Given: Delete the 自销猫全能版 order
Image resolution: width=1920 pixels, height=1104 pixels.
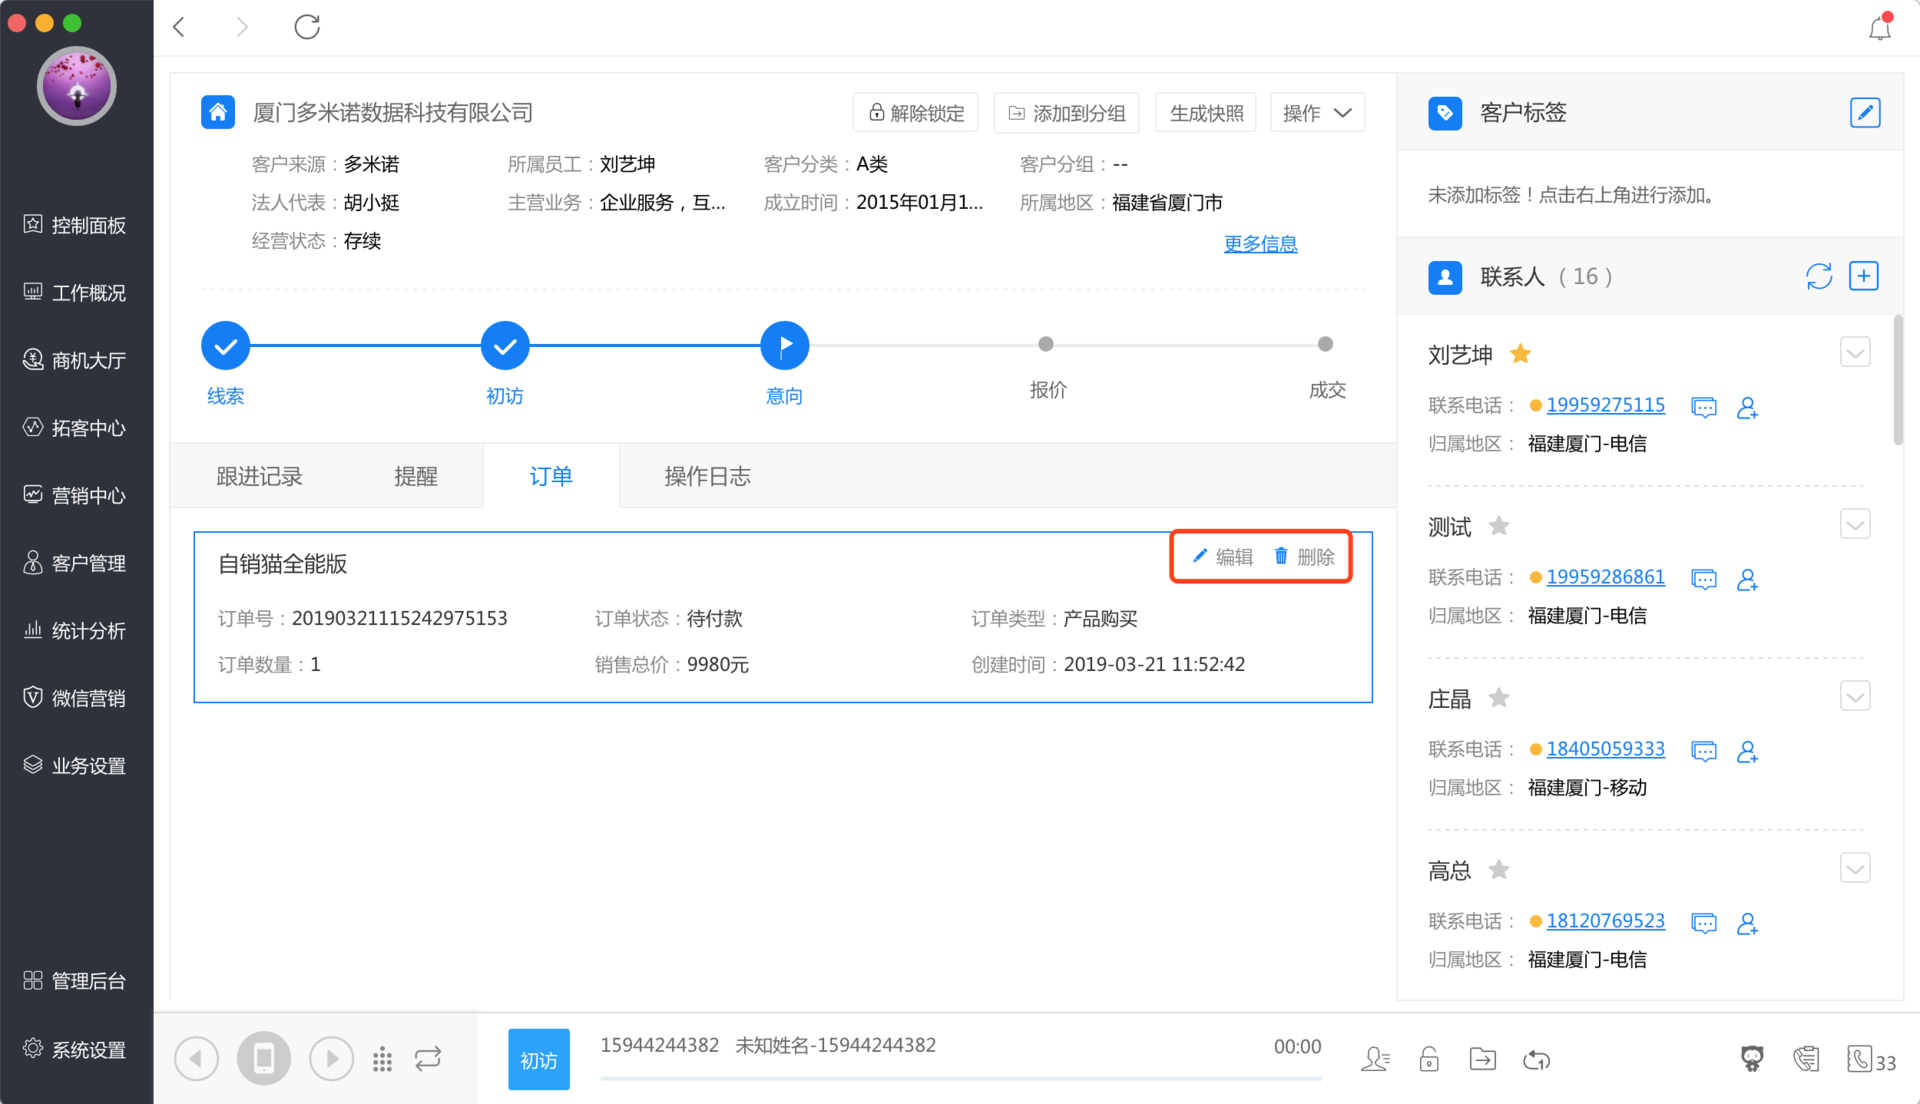Looking at the screenshot, I should 1304,557.
